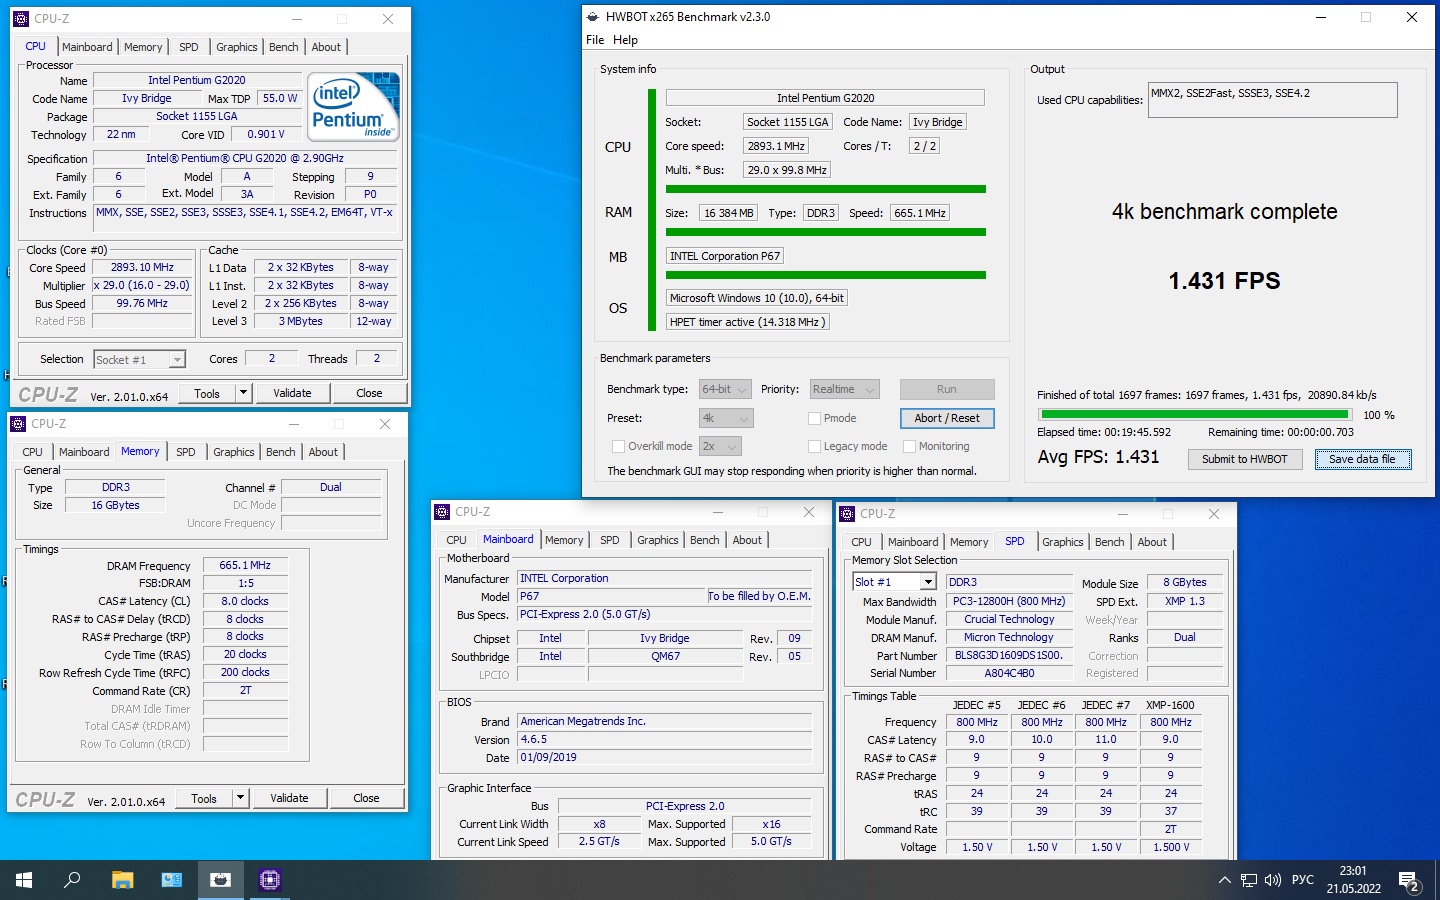Open File Explorer from the taskbar
Viewport: 1440px width, 900px height.
click(122, 880)
